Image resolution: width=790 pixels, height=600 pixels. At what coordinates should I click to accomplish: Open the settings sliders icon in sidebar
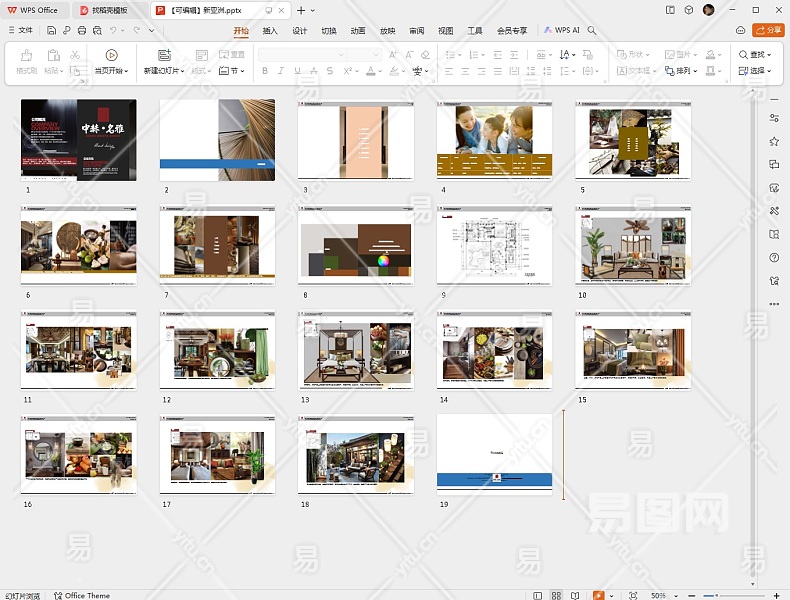(774, 118)
